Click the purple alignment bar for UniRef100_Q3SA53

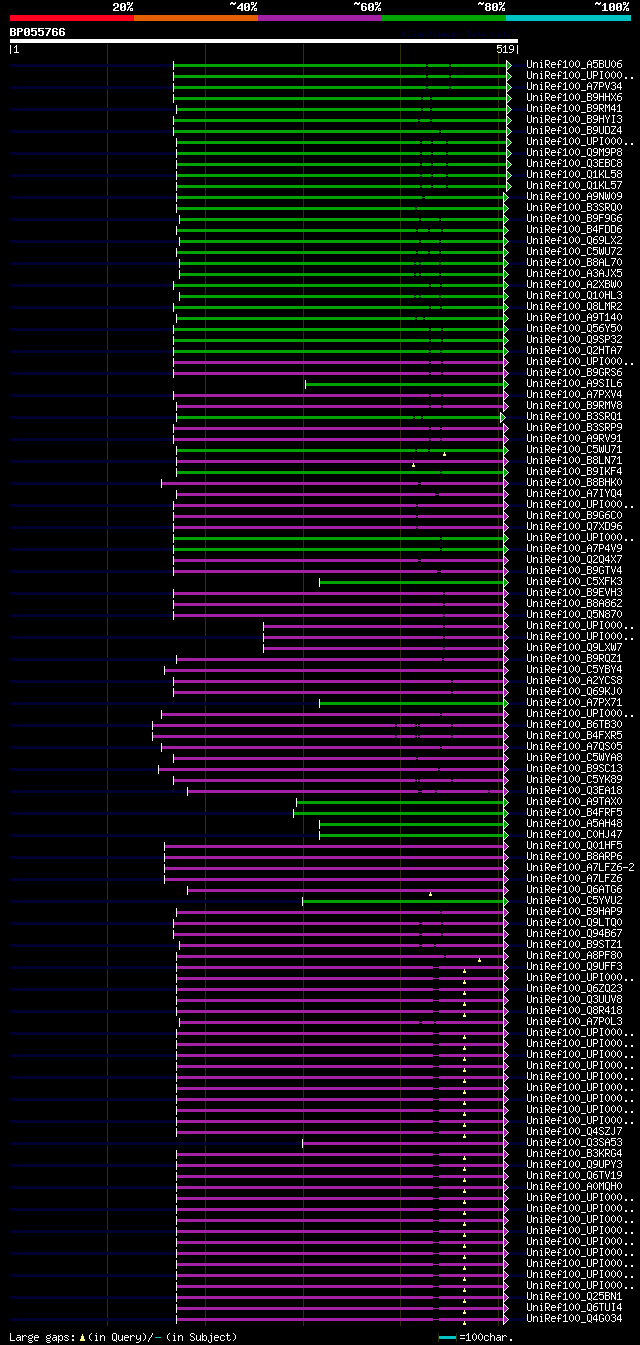point(404,1142)
